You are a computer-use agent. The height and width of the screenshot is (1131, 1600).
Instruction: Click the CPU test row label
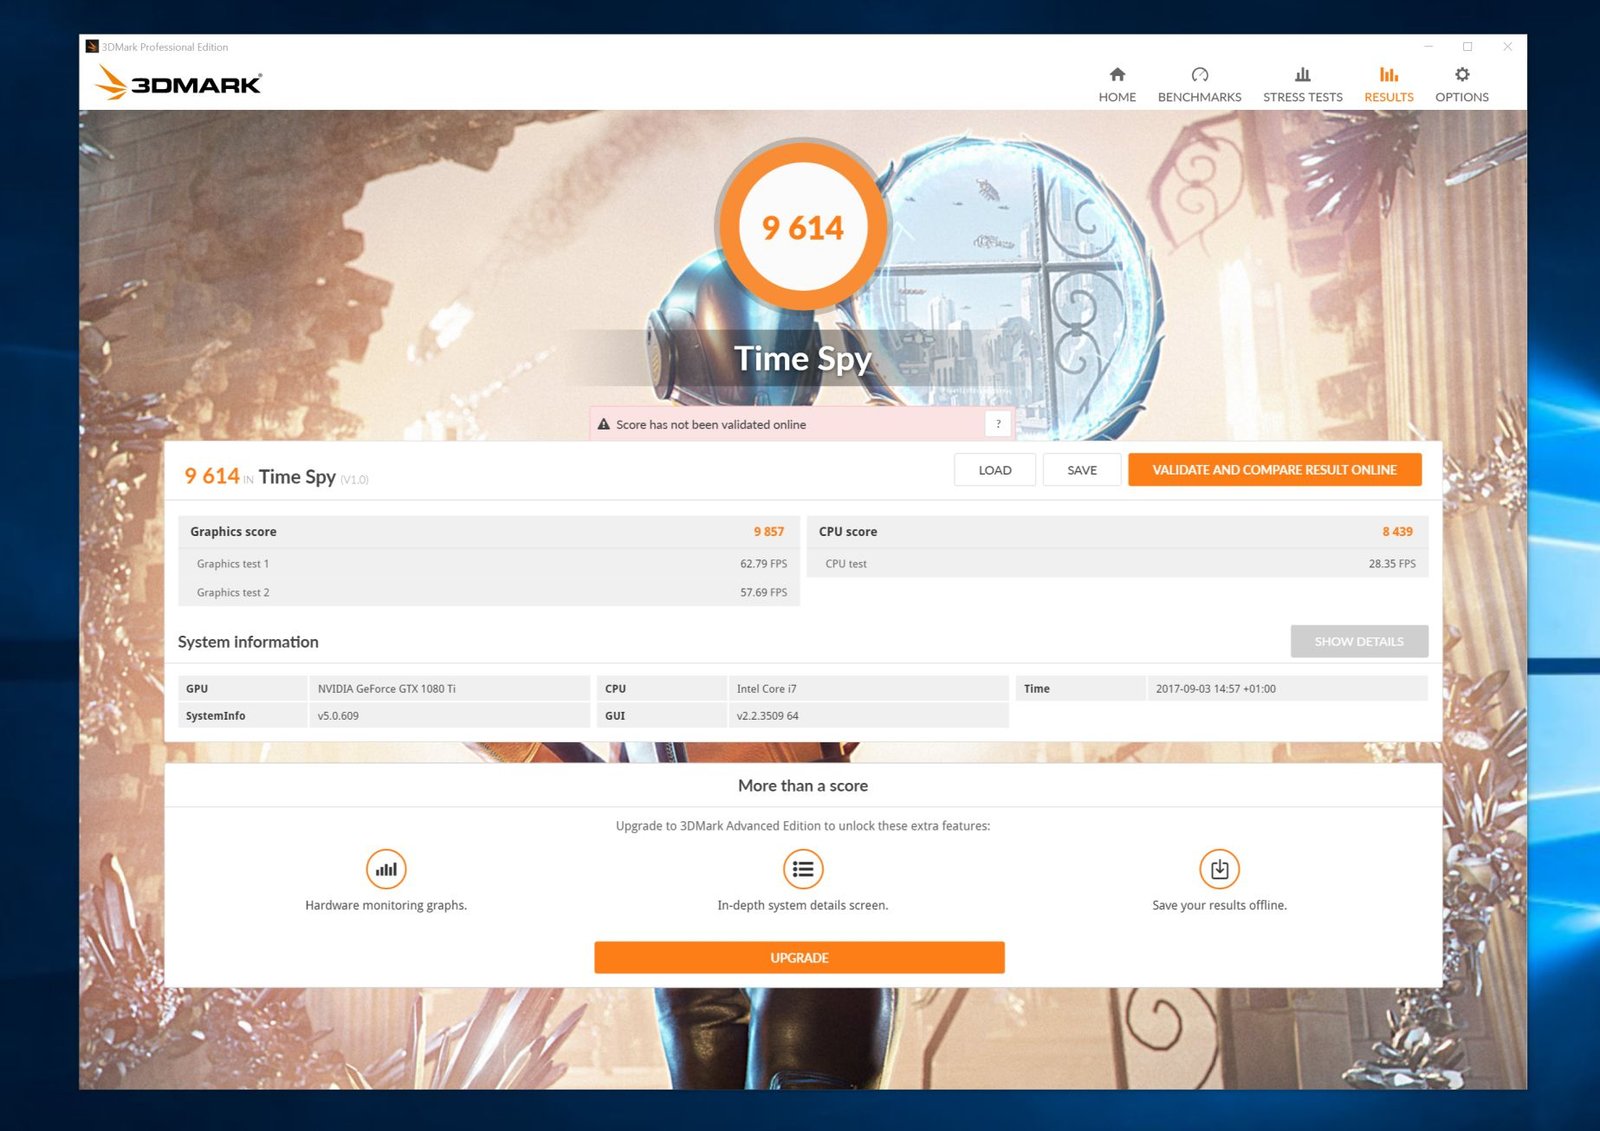pyautogui.click(x=846, y=564)
